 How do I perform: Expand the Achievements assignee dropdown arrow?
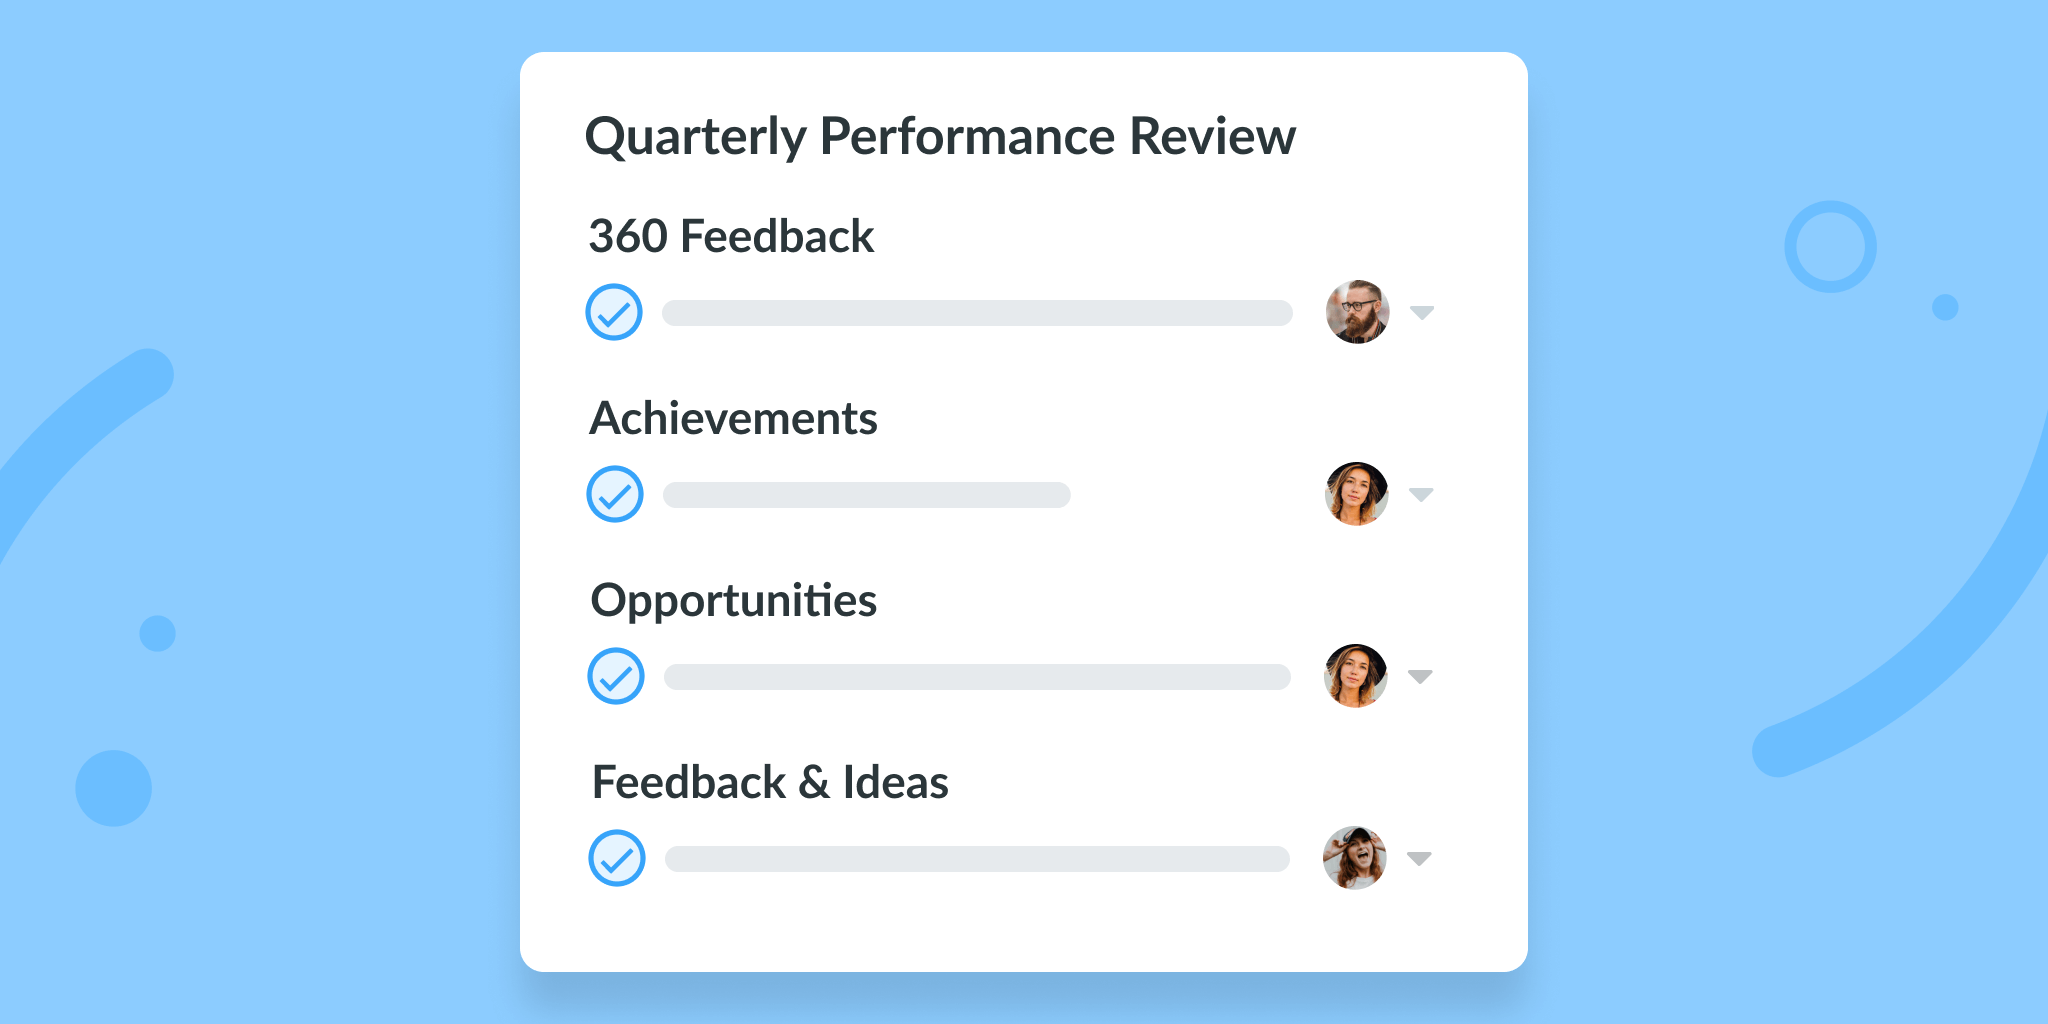pos(1421,494)
